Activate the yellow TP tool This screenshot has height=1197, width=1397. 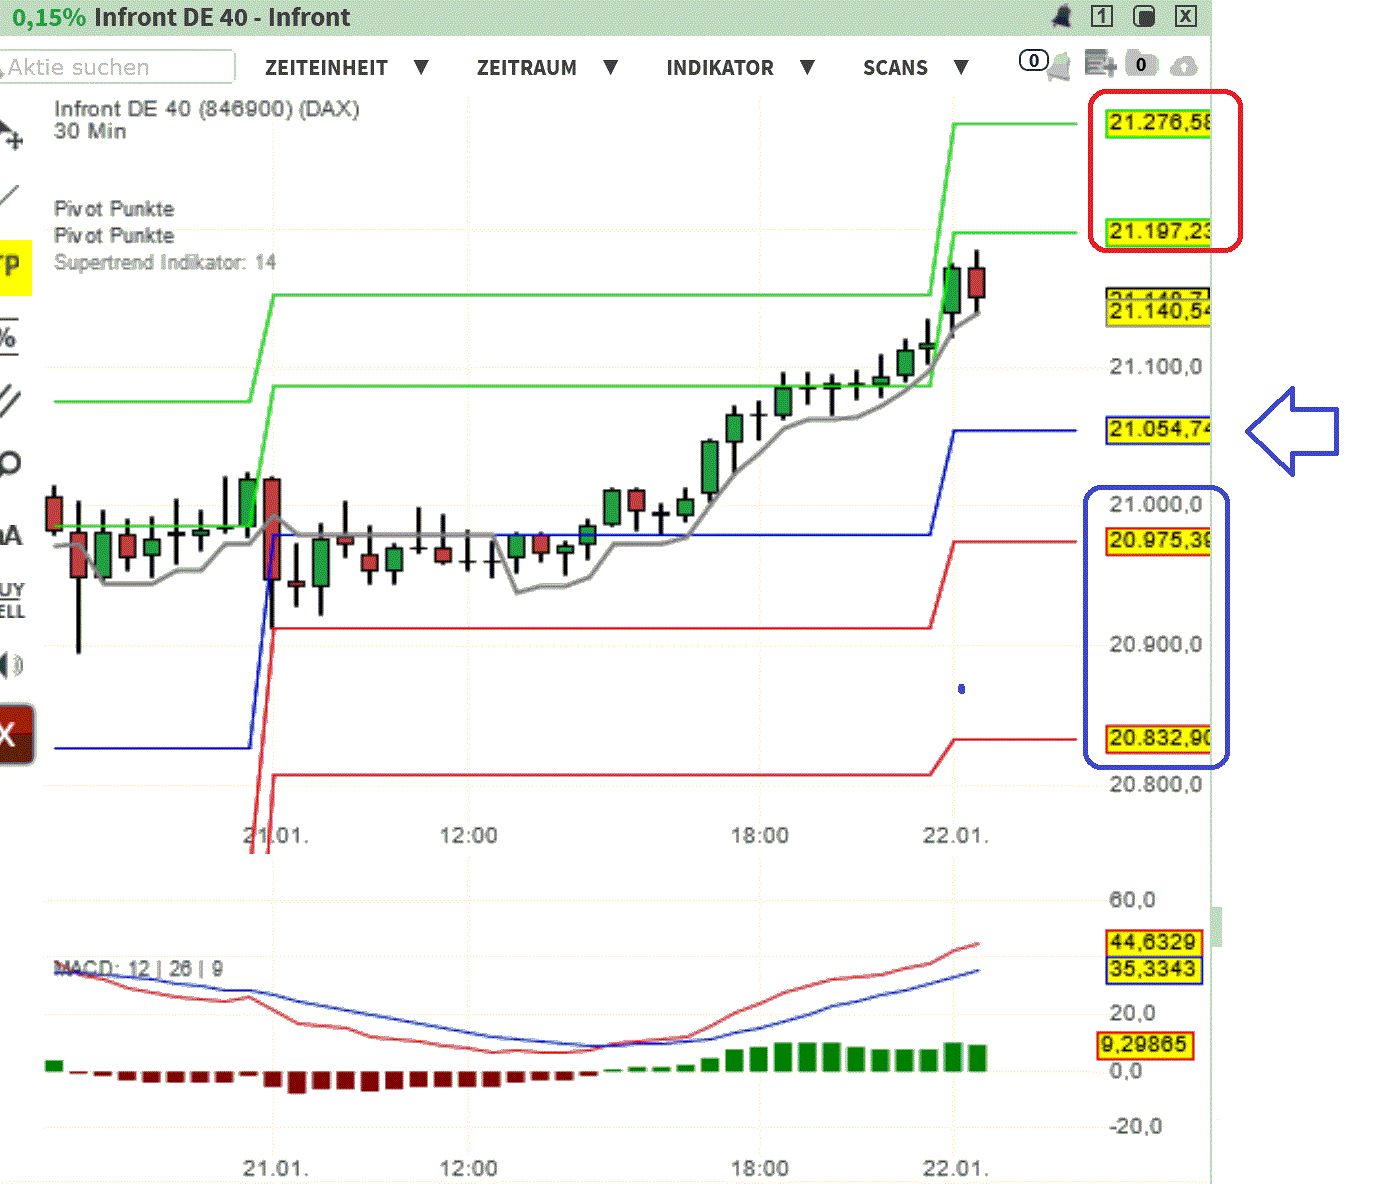pos(15,267)
